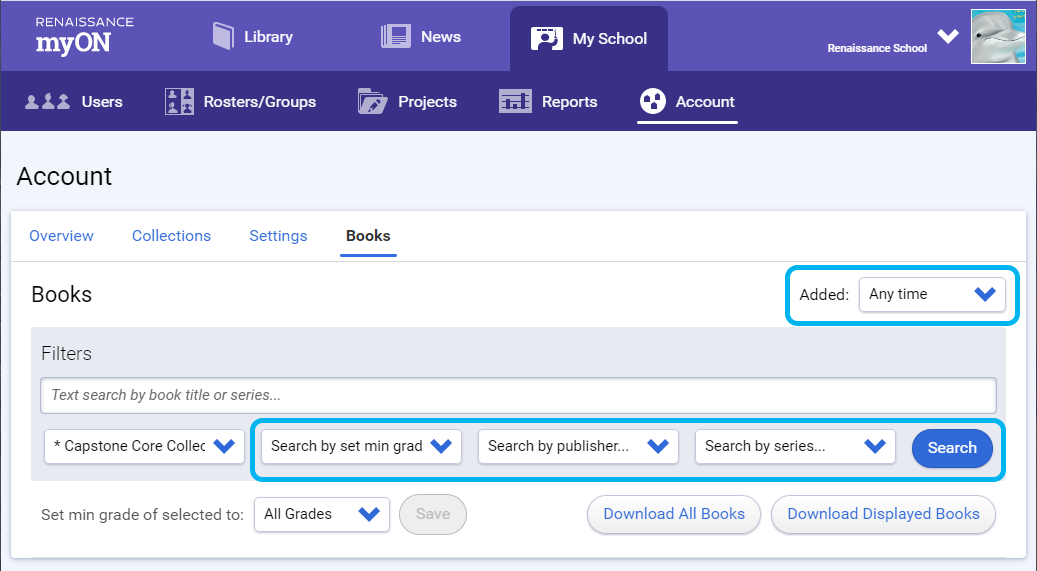Select the Account nav label

point(705,102)
